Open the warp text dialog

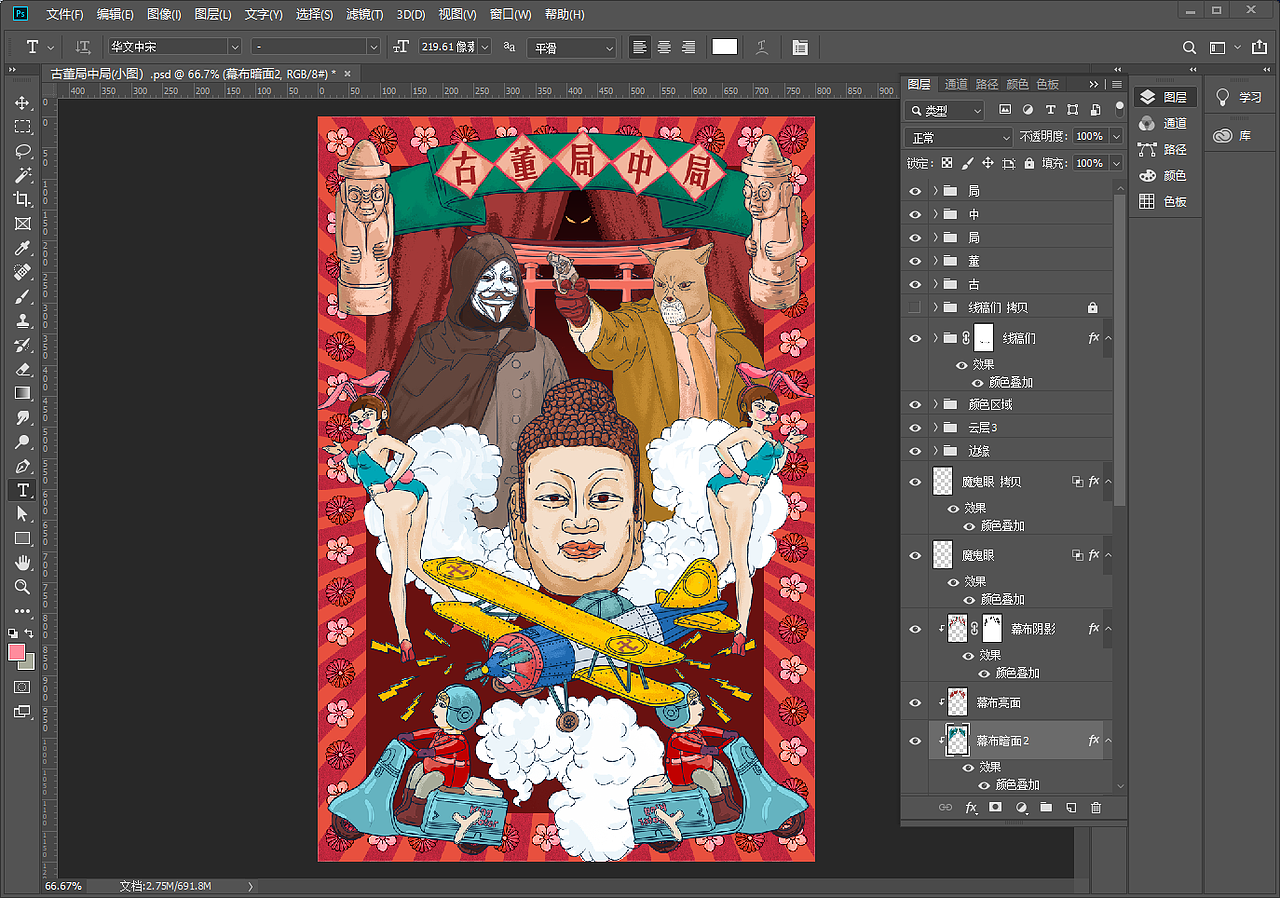762,47
